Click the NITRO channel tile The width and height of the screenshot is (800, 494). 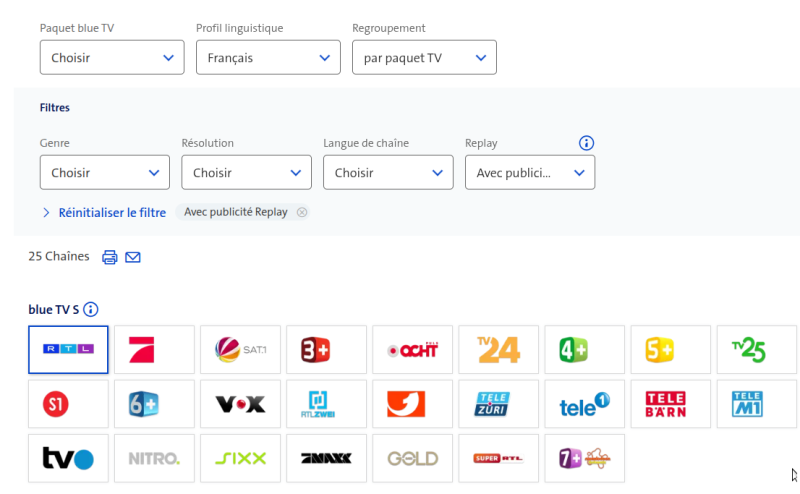[x=154, y=459]
